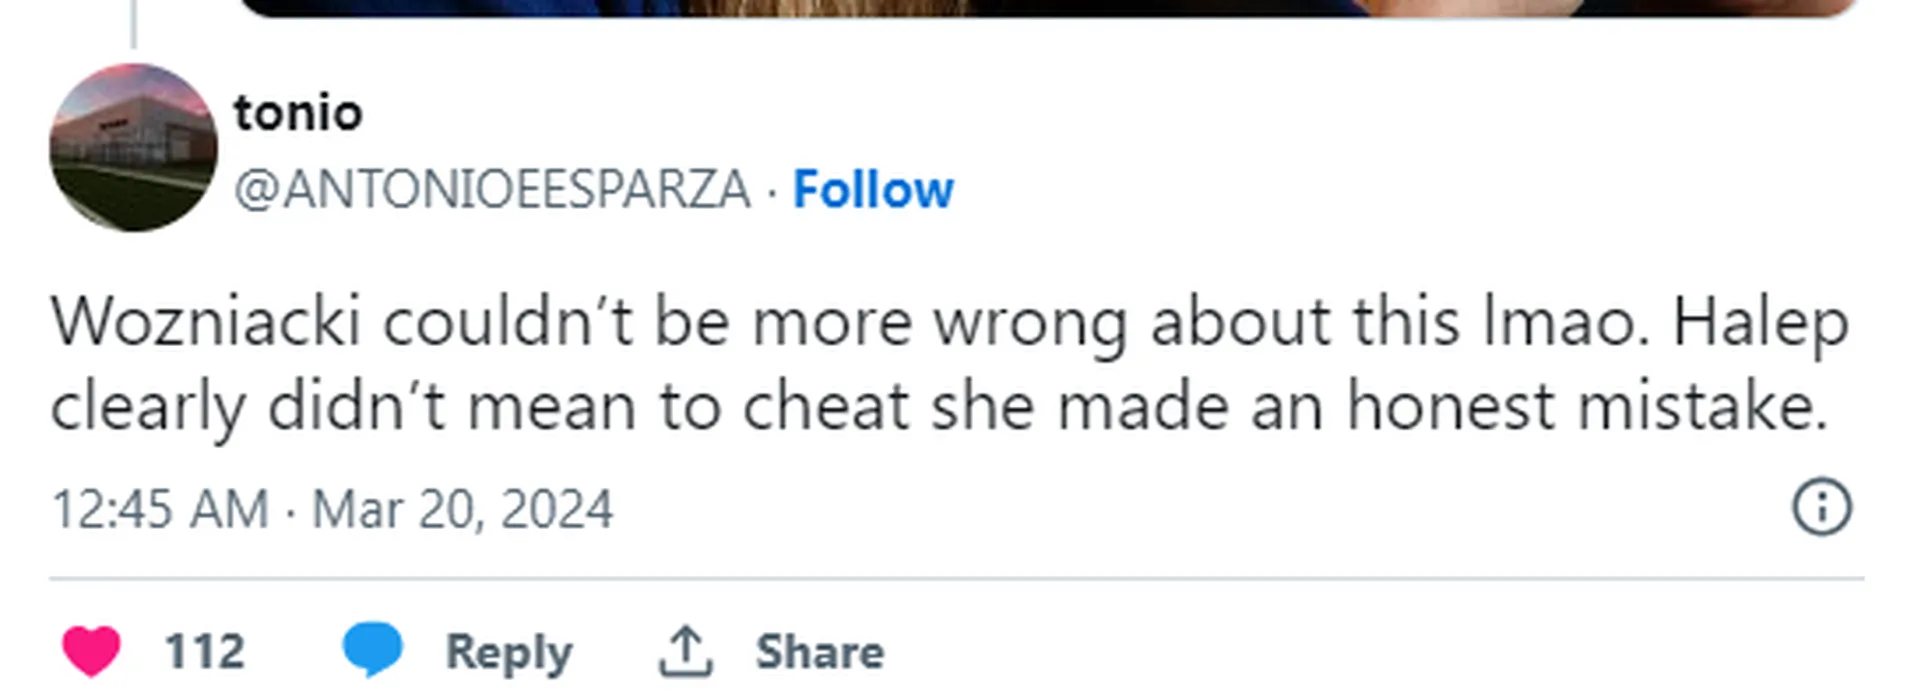Screen dimensions: 1914x700
Task: Click the 12:45 AM time text
Action: click(160, 509)
